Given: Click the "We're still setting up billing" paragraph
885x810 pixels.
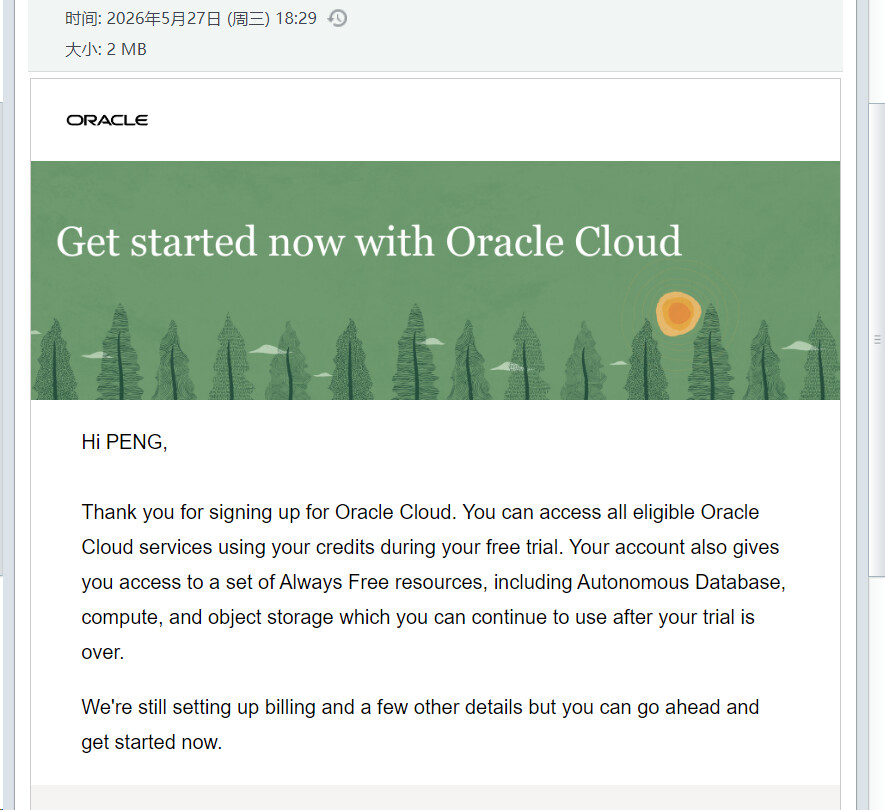Looking at the screenshot, I should click(420, 724).
